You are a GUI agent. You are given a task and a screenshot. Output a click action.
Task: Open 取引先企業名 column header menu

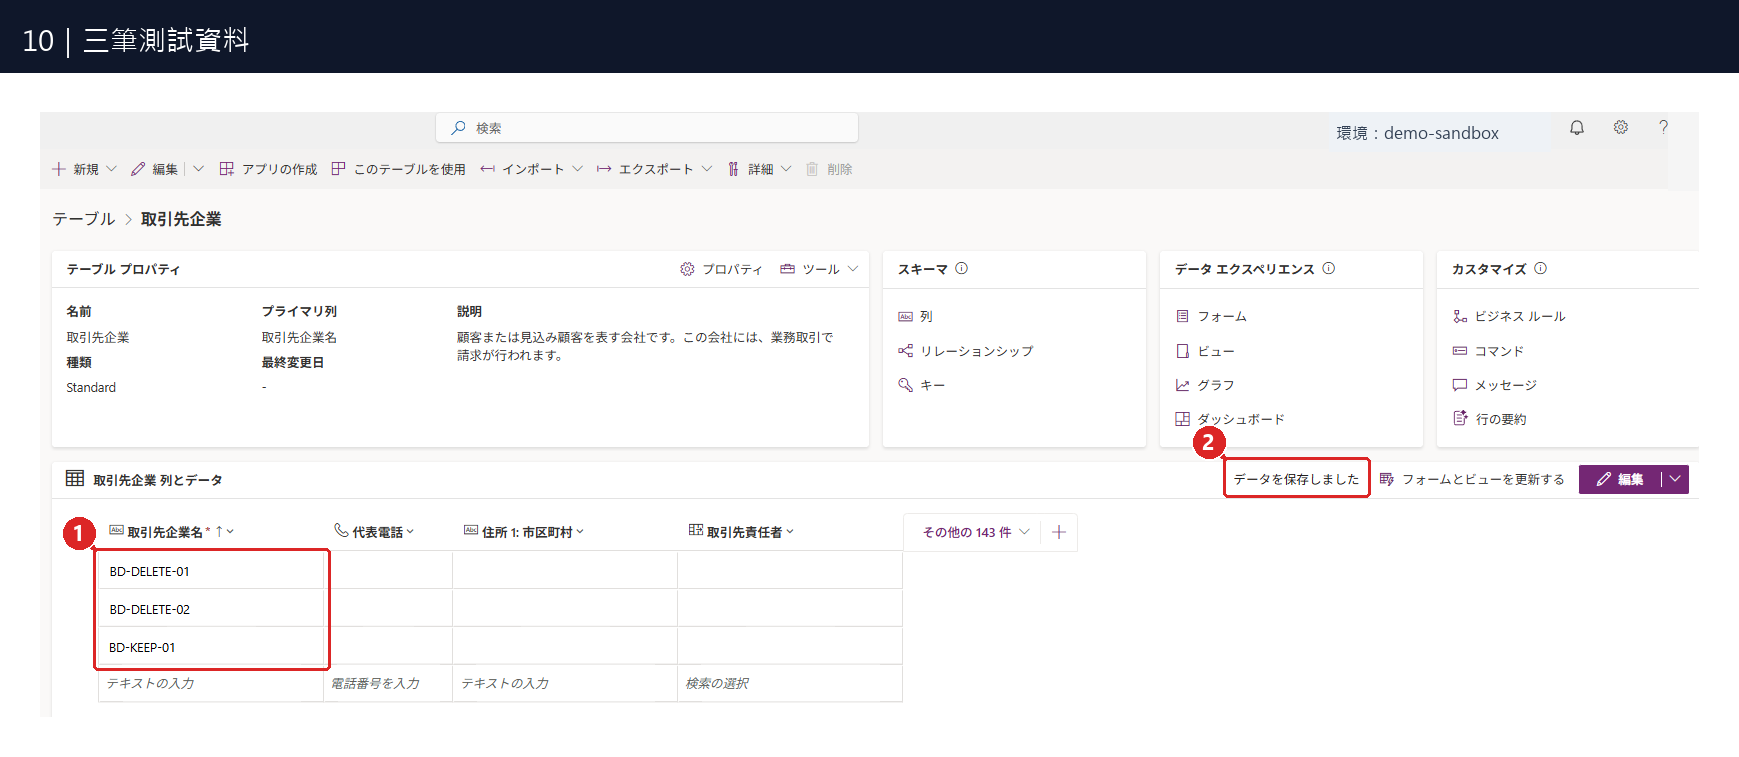[171, 532]
